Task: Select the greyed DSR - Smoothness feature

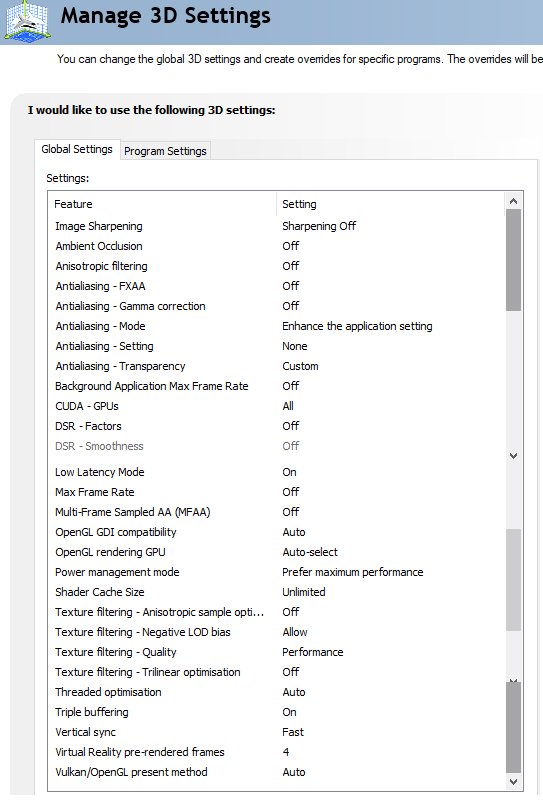Action: 99,446
